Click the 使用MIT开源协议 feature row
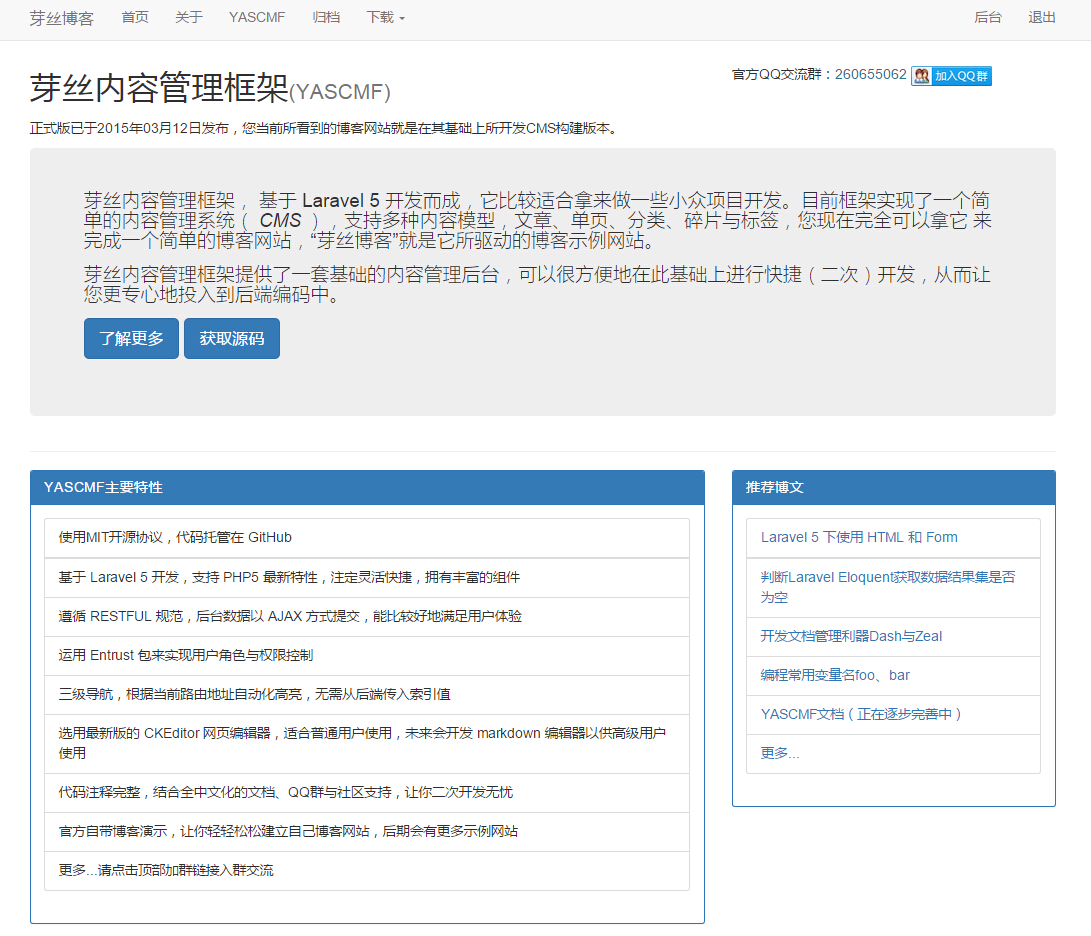The height and width of the screenshot is (936, 1091). pos(367,538)
